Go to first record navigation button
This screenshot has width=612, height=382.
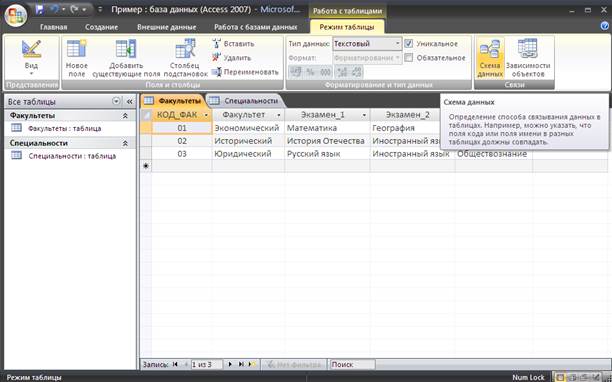[175, 364]
